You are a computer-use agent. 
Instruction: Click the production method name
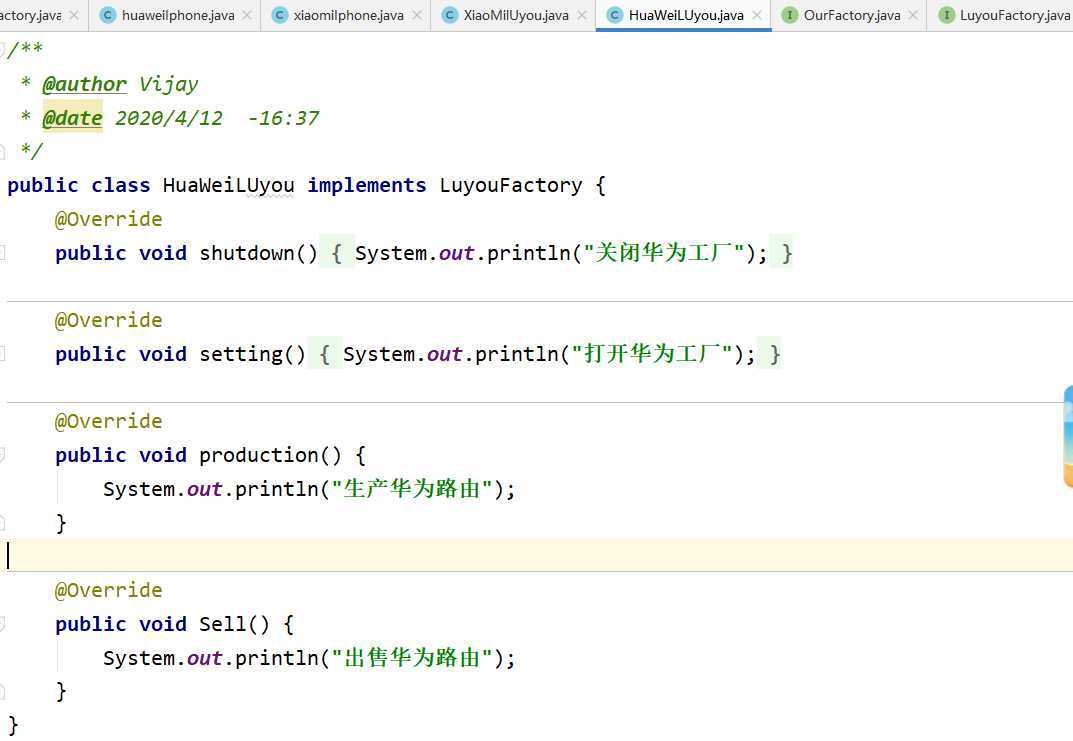coord(259,455)
